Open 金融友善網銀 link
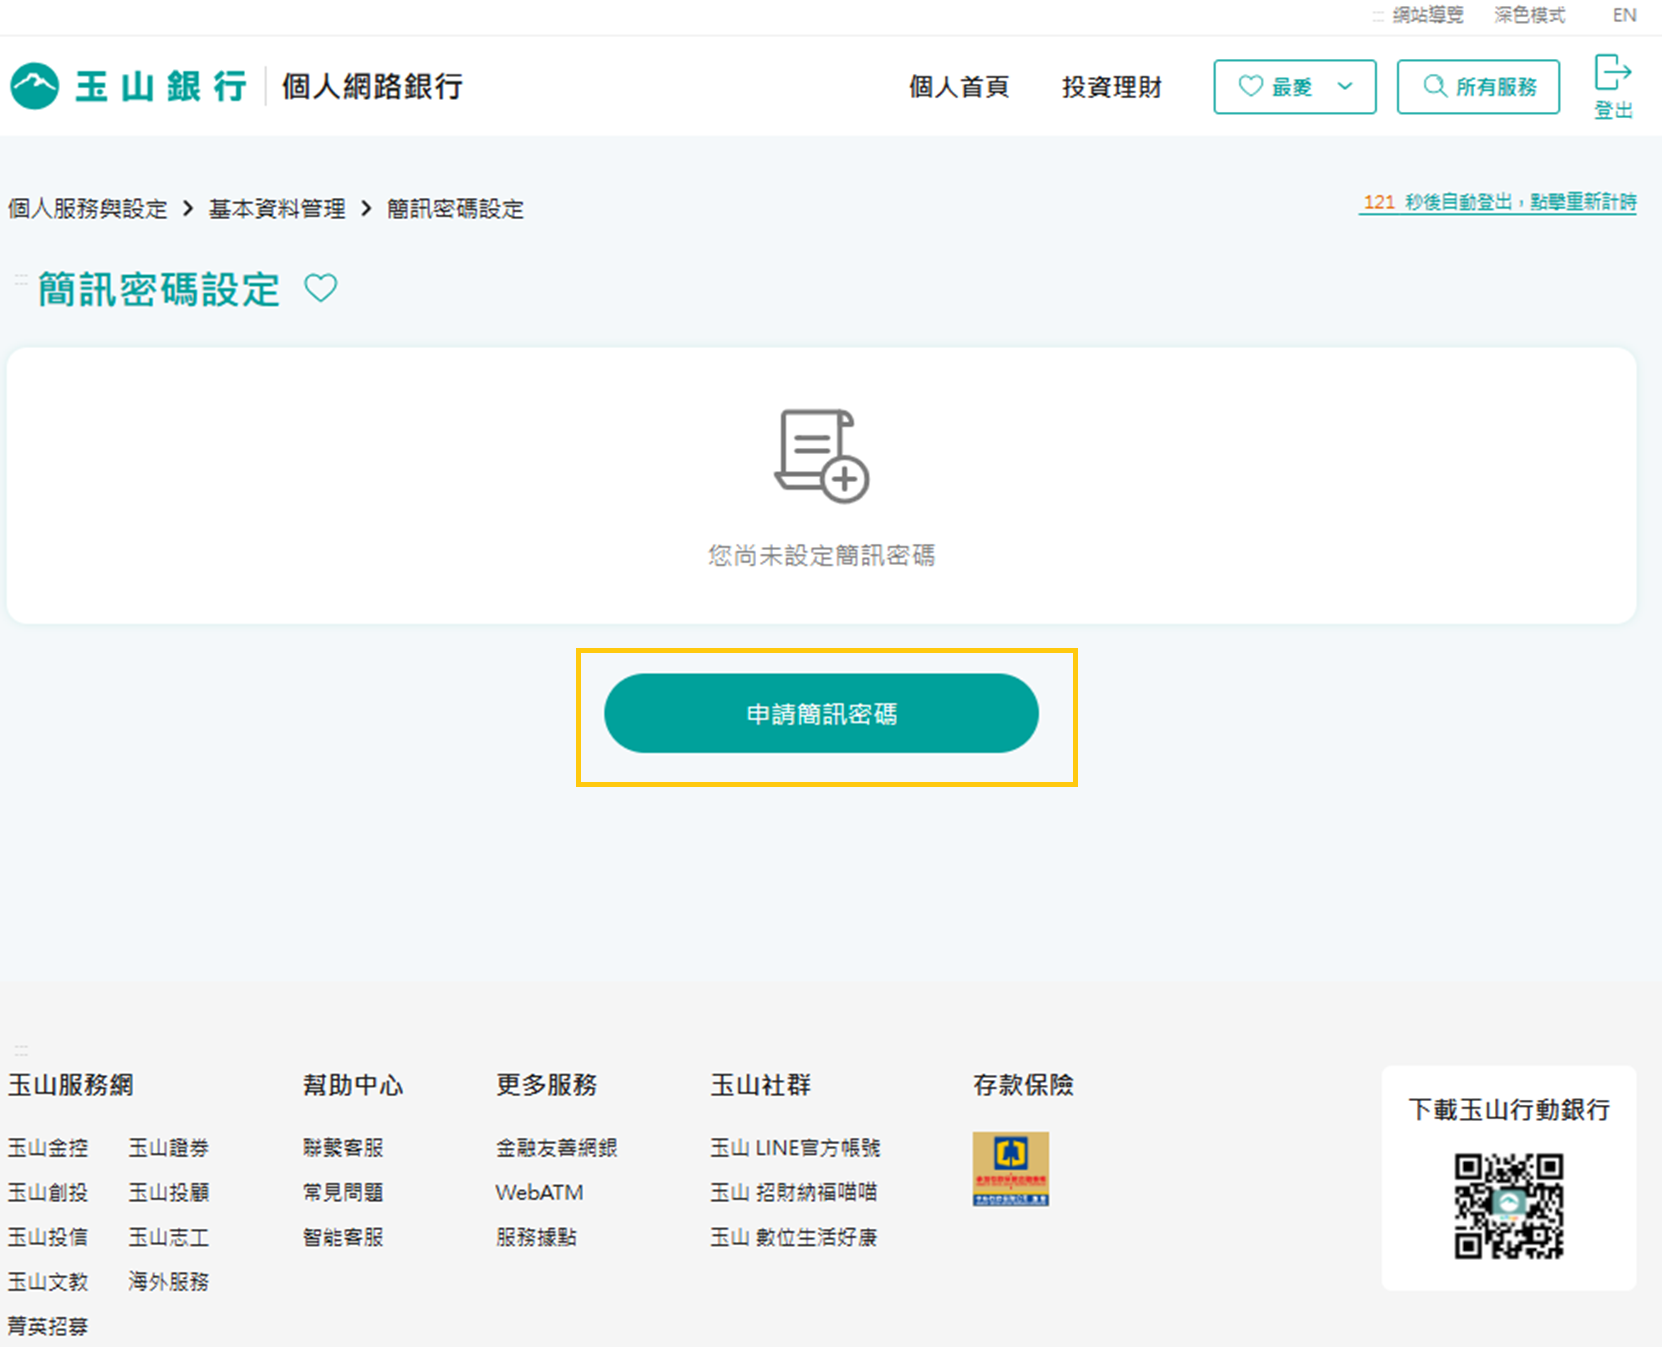Image resolution: width=1662 pixels, height=1347 pixels. pos(556,1147)
